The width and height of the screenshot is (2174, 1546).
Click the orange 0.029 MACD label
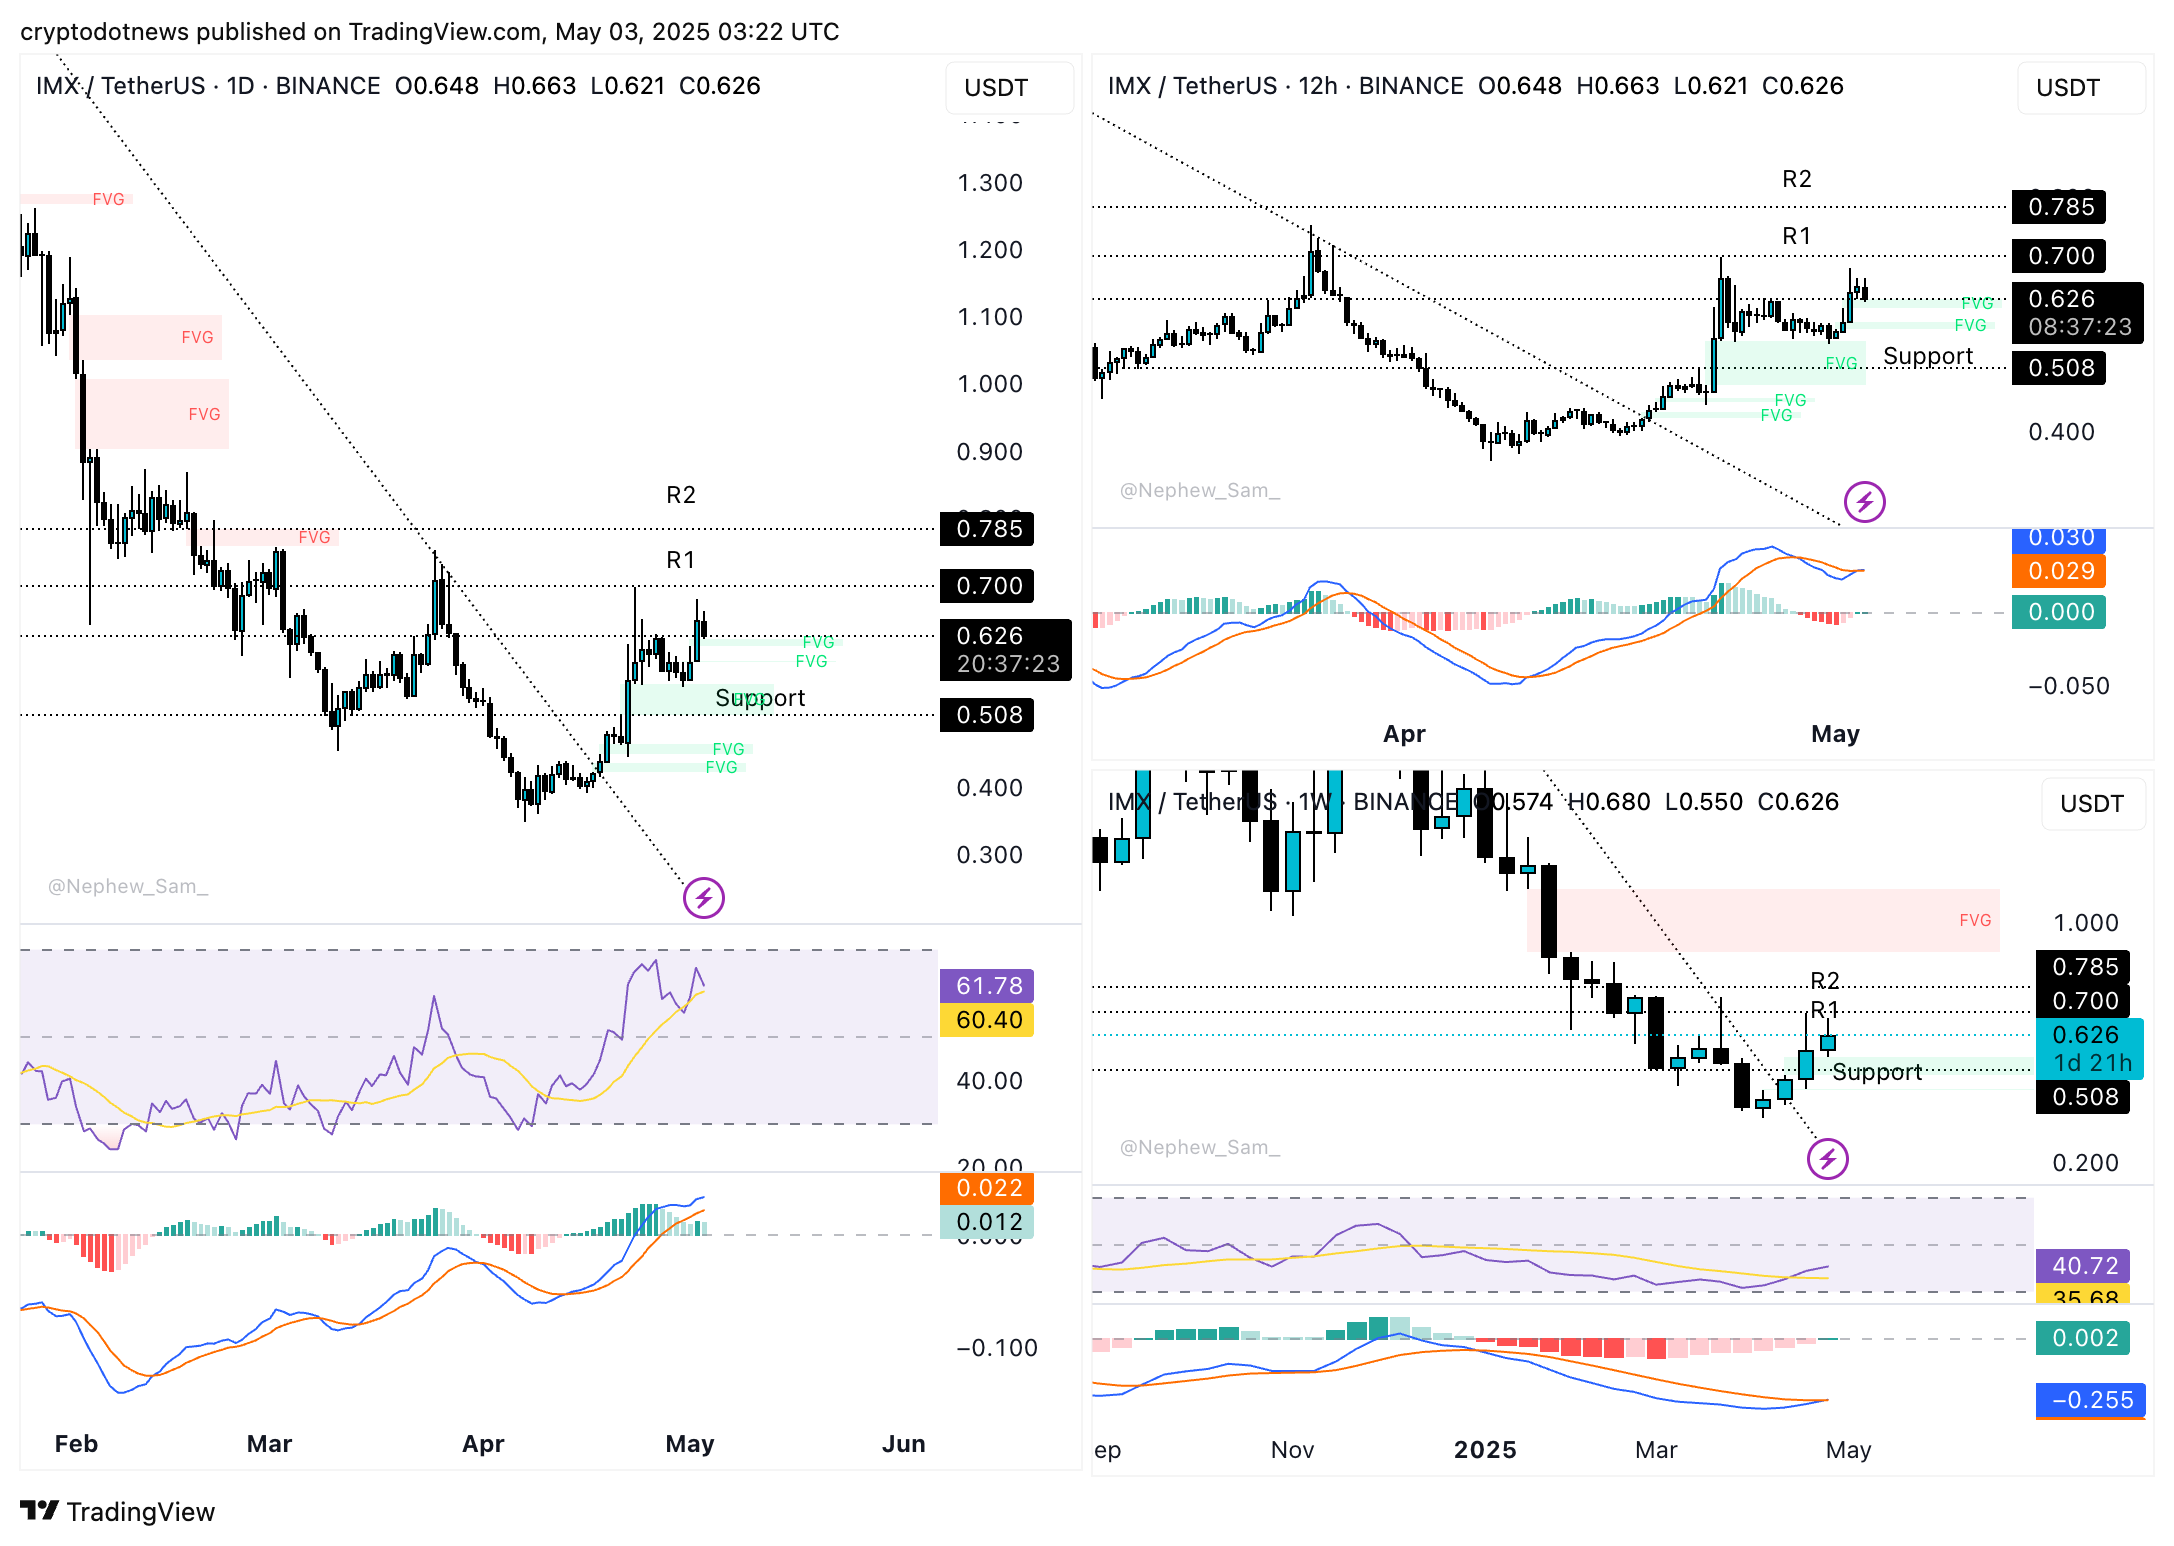click(2060, 571)
